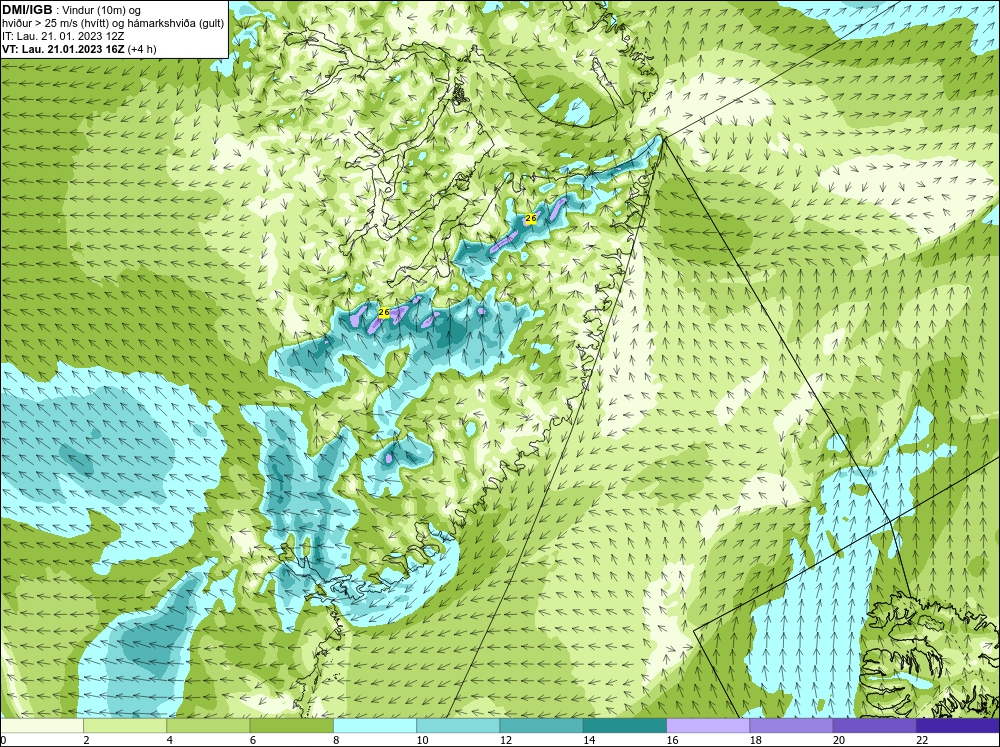This screenshot has height=747, width=1000.
Task: Click the 'hviður > 25 m/s (hvítt)' text line
Action: click(112, 23)
